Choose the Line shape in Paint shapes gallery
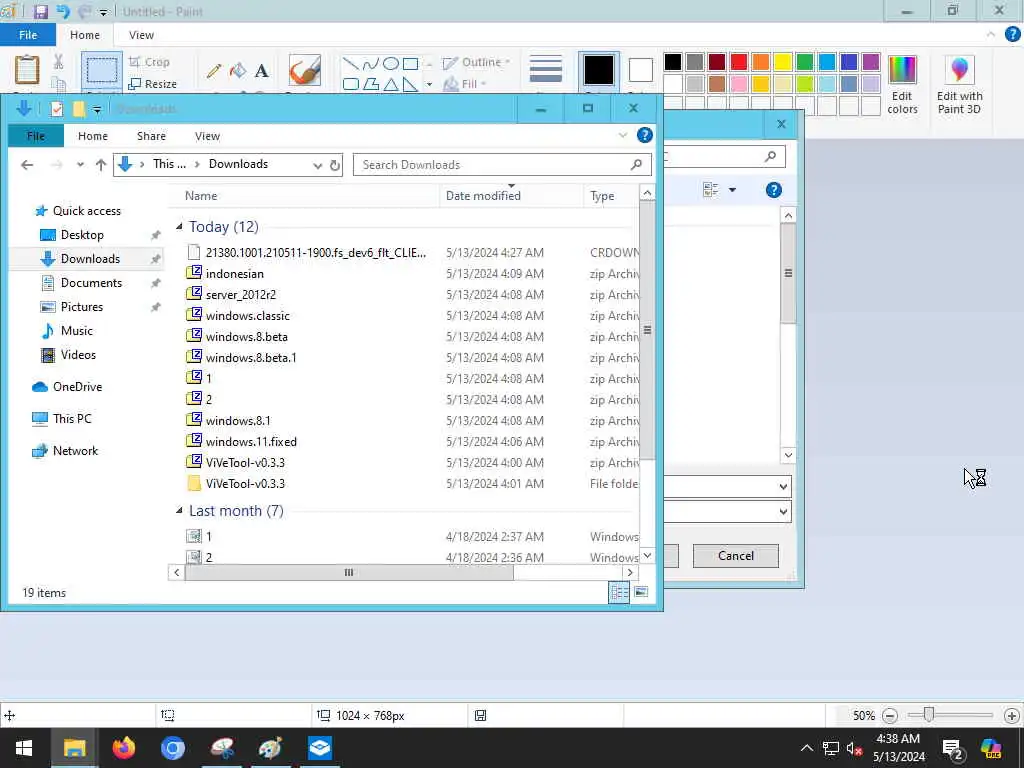This screenshot has width=1024, height=768. click(x=351, y=63)
